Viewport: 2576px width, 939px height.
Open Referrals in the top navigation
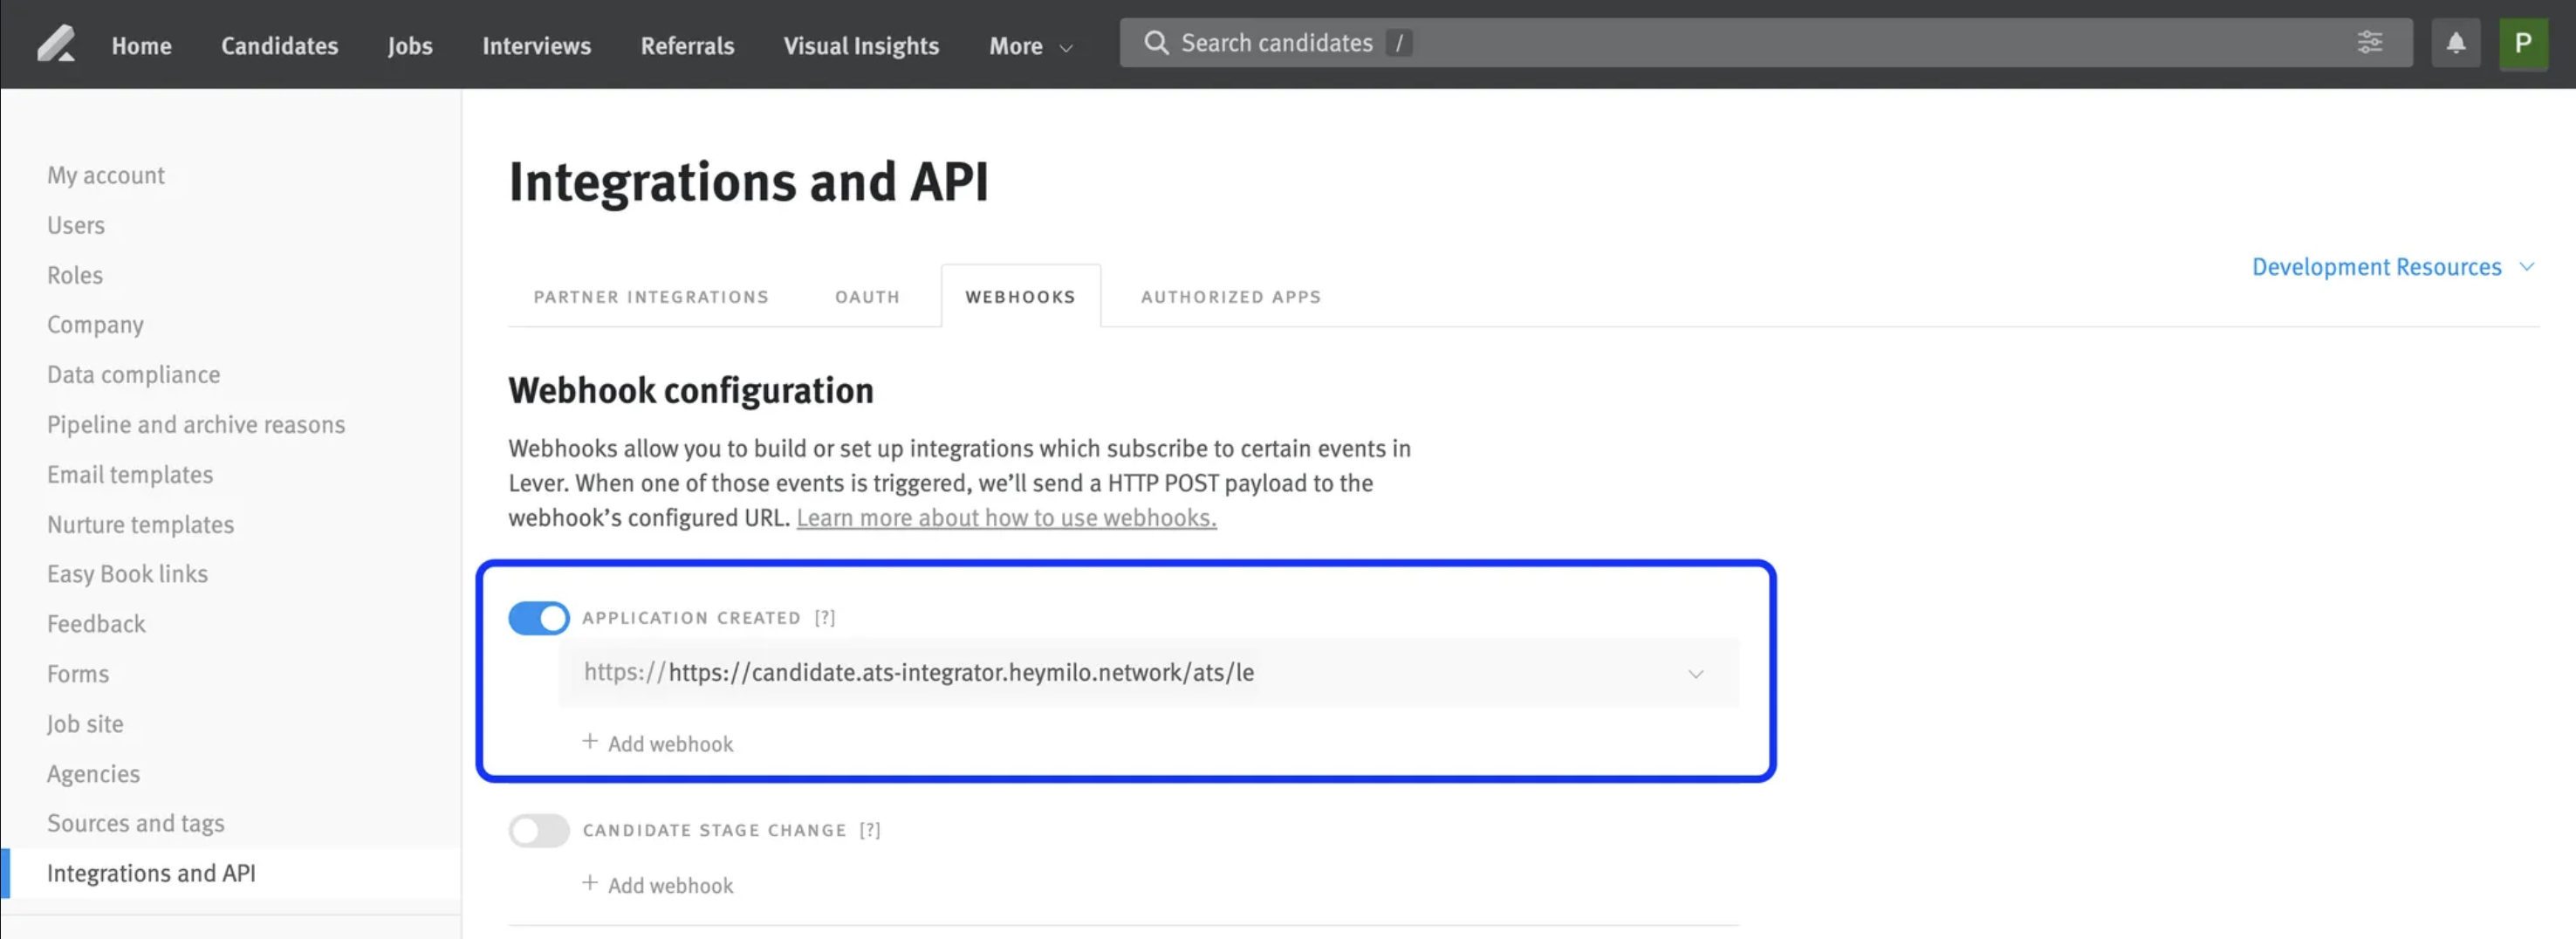coord(688,46)
